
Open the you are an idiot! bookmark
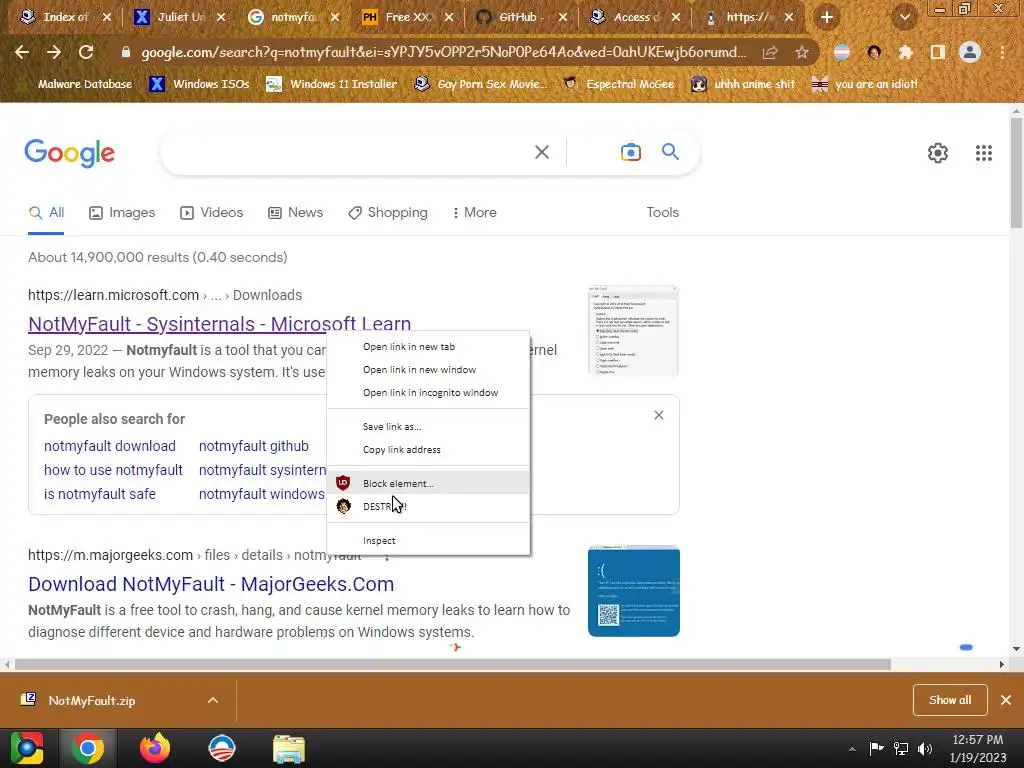865,84
